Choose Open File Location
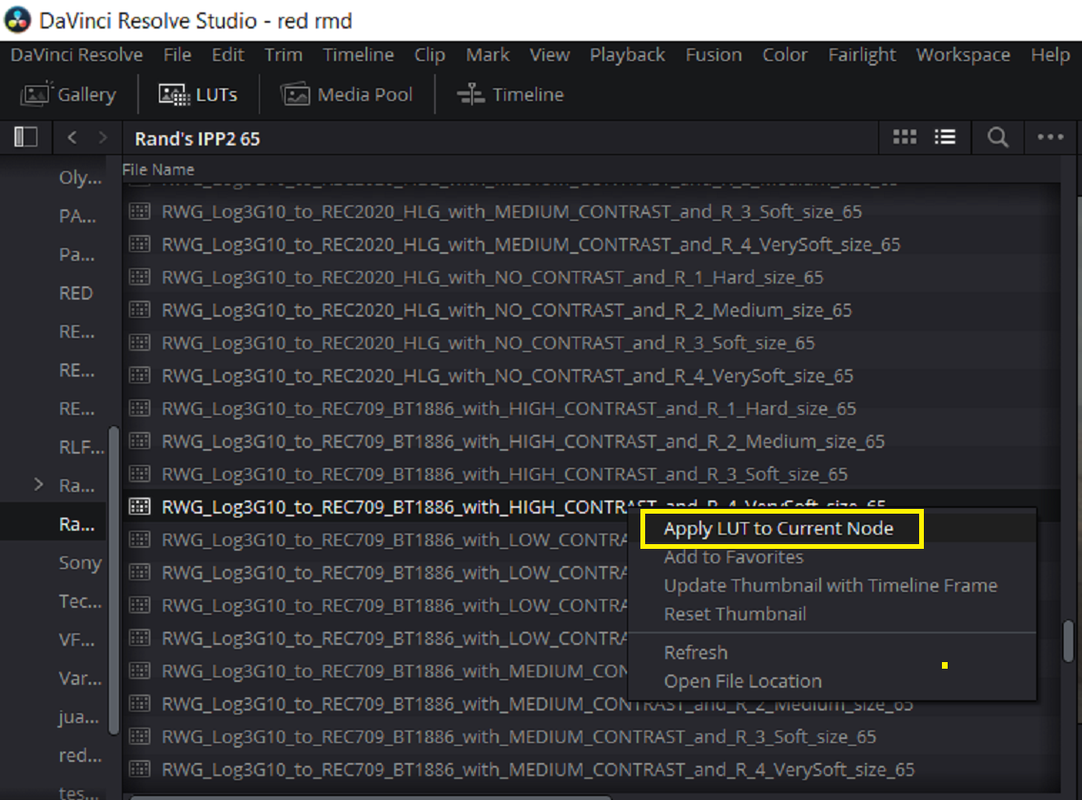 tap(742, 681)
